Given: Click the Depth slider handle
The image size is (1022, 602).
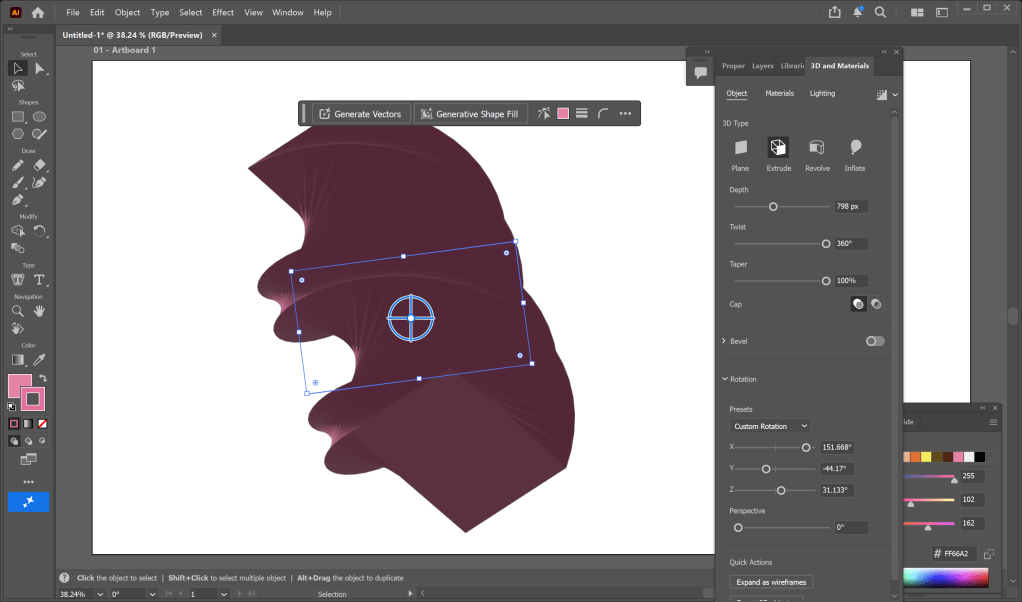Looking at the screenshot, I should pos(773,206).
